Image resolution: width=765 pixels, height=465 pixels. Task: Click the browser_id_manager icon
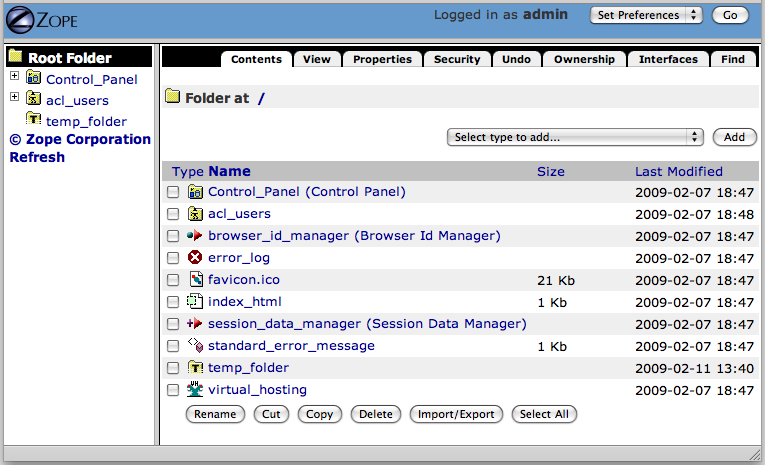(x=195, y=236)
